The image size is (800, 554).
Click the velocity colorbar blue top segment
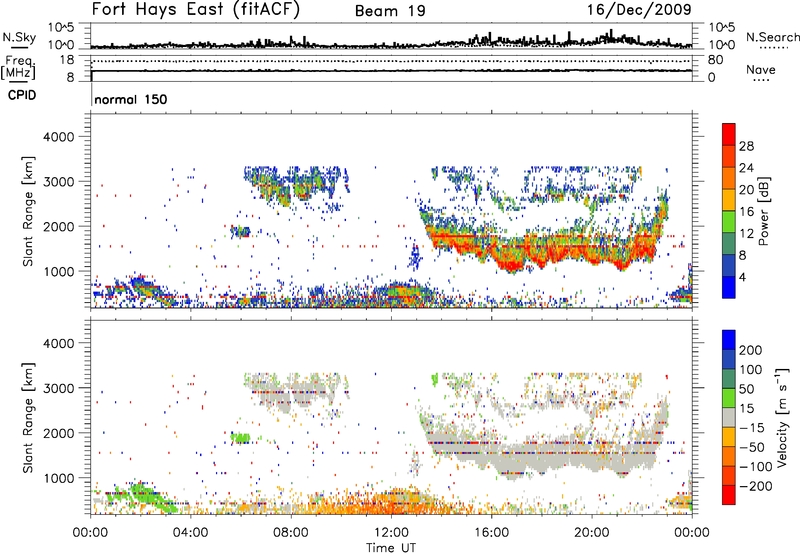click(729, 340)
